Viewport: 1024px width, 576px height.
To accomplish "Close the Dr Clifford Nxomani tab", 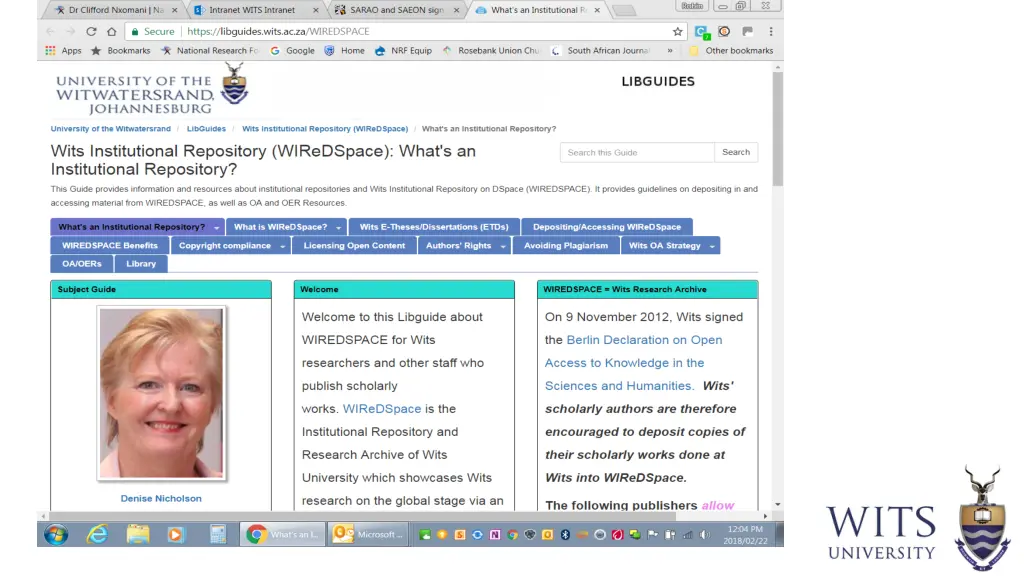I will tap(174, 10).
